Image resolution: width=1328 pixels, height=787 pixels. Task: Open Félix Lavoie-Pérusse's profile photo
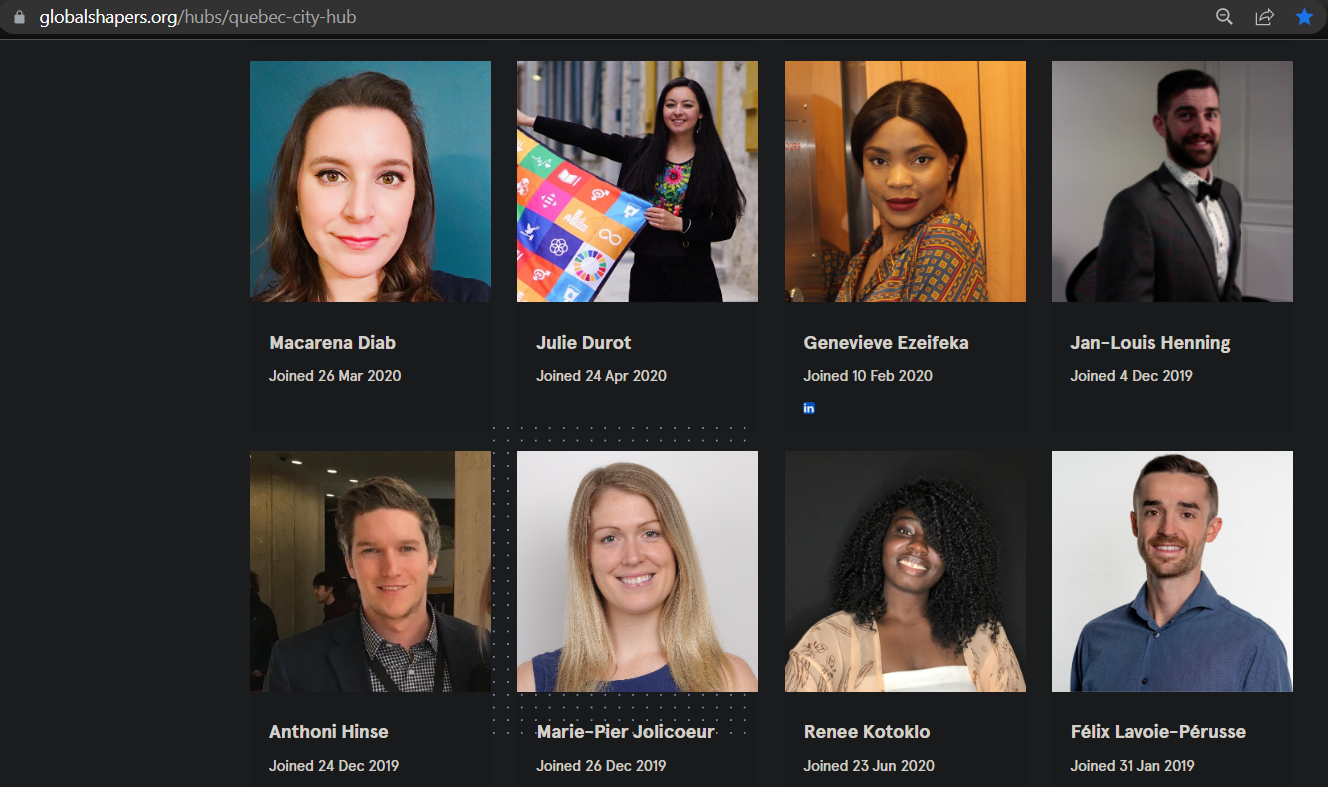(1172, 571)
